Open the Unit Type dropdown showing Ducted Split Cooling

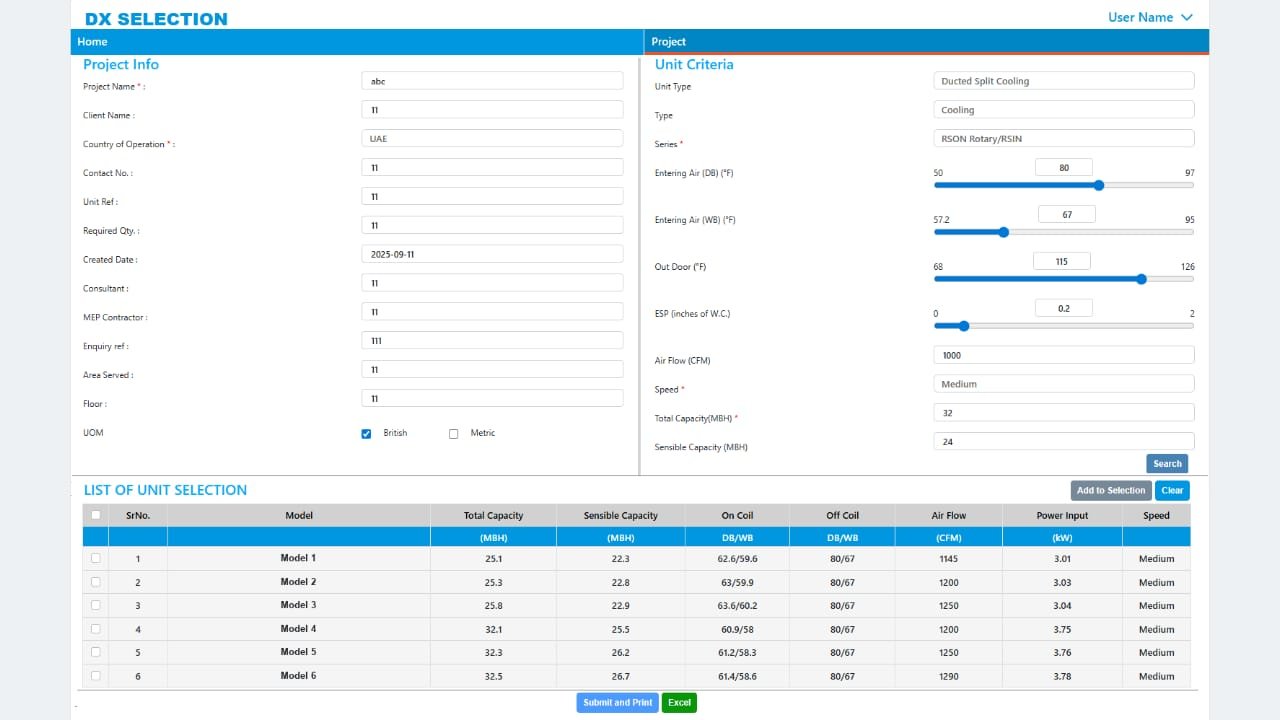pos(1064,81)
